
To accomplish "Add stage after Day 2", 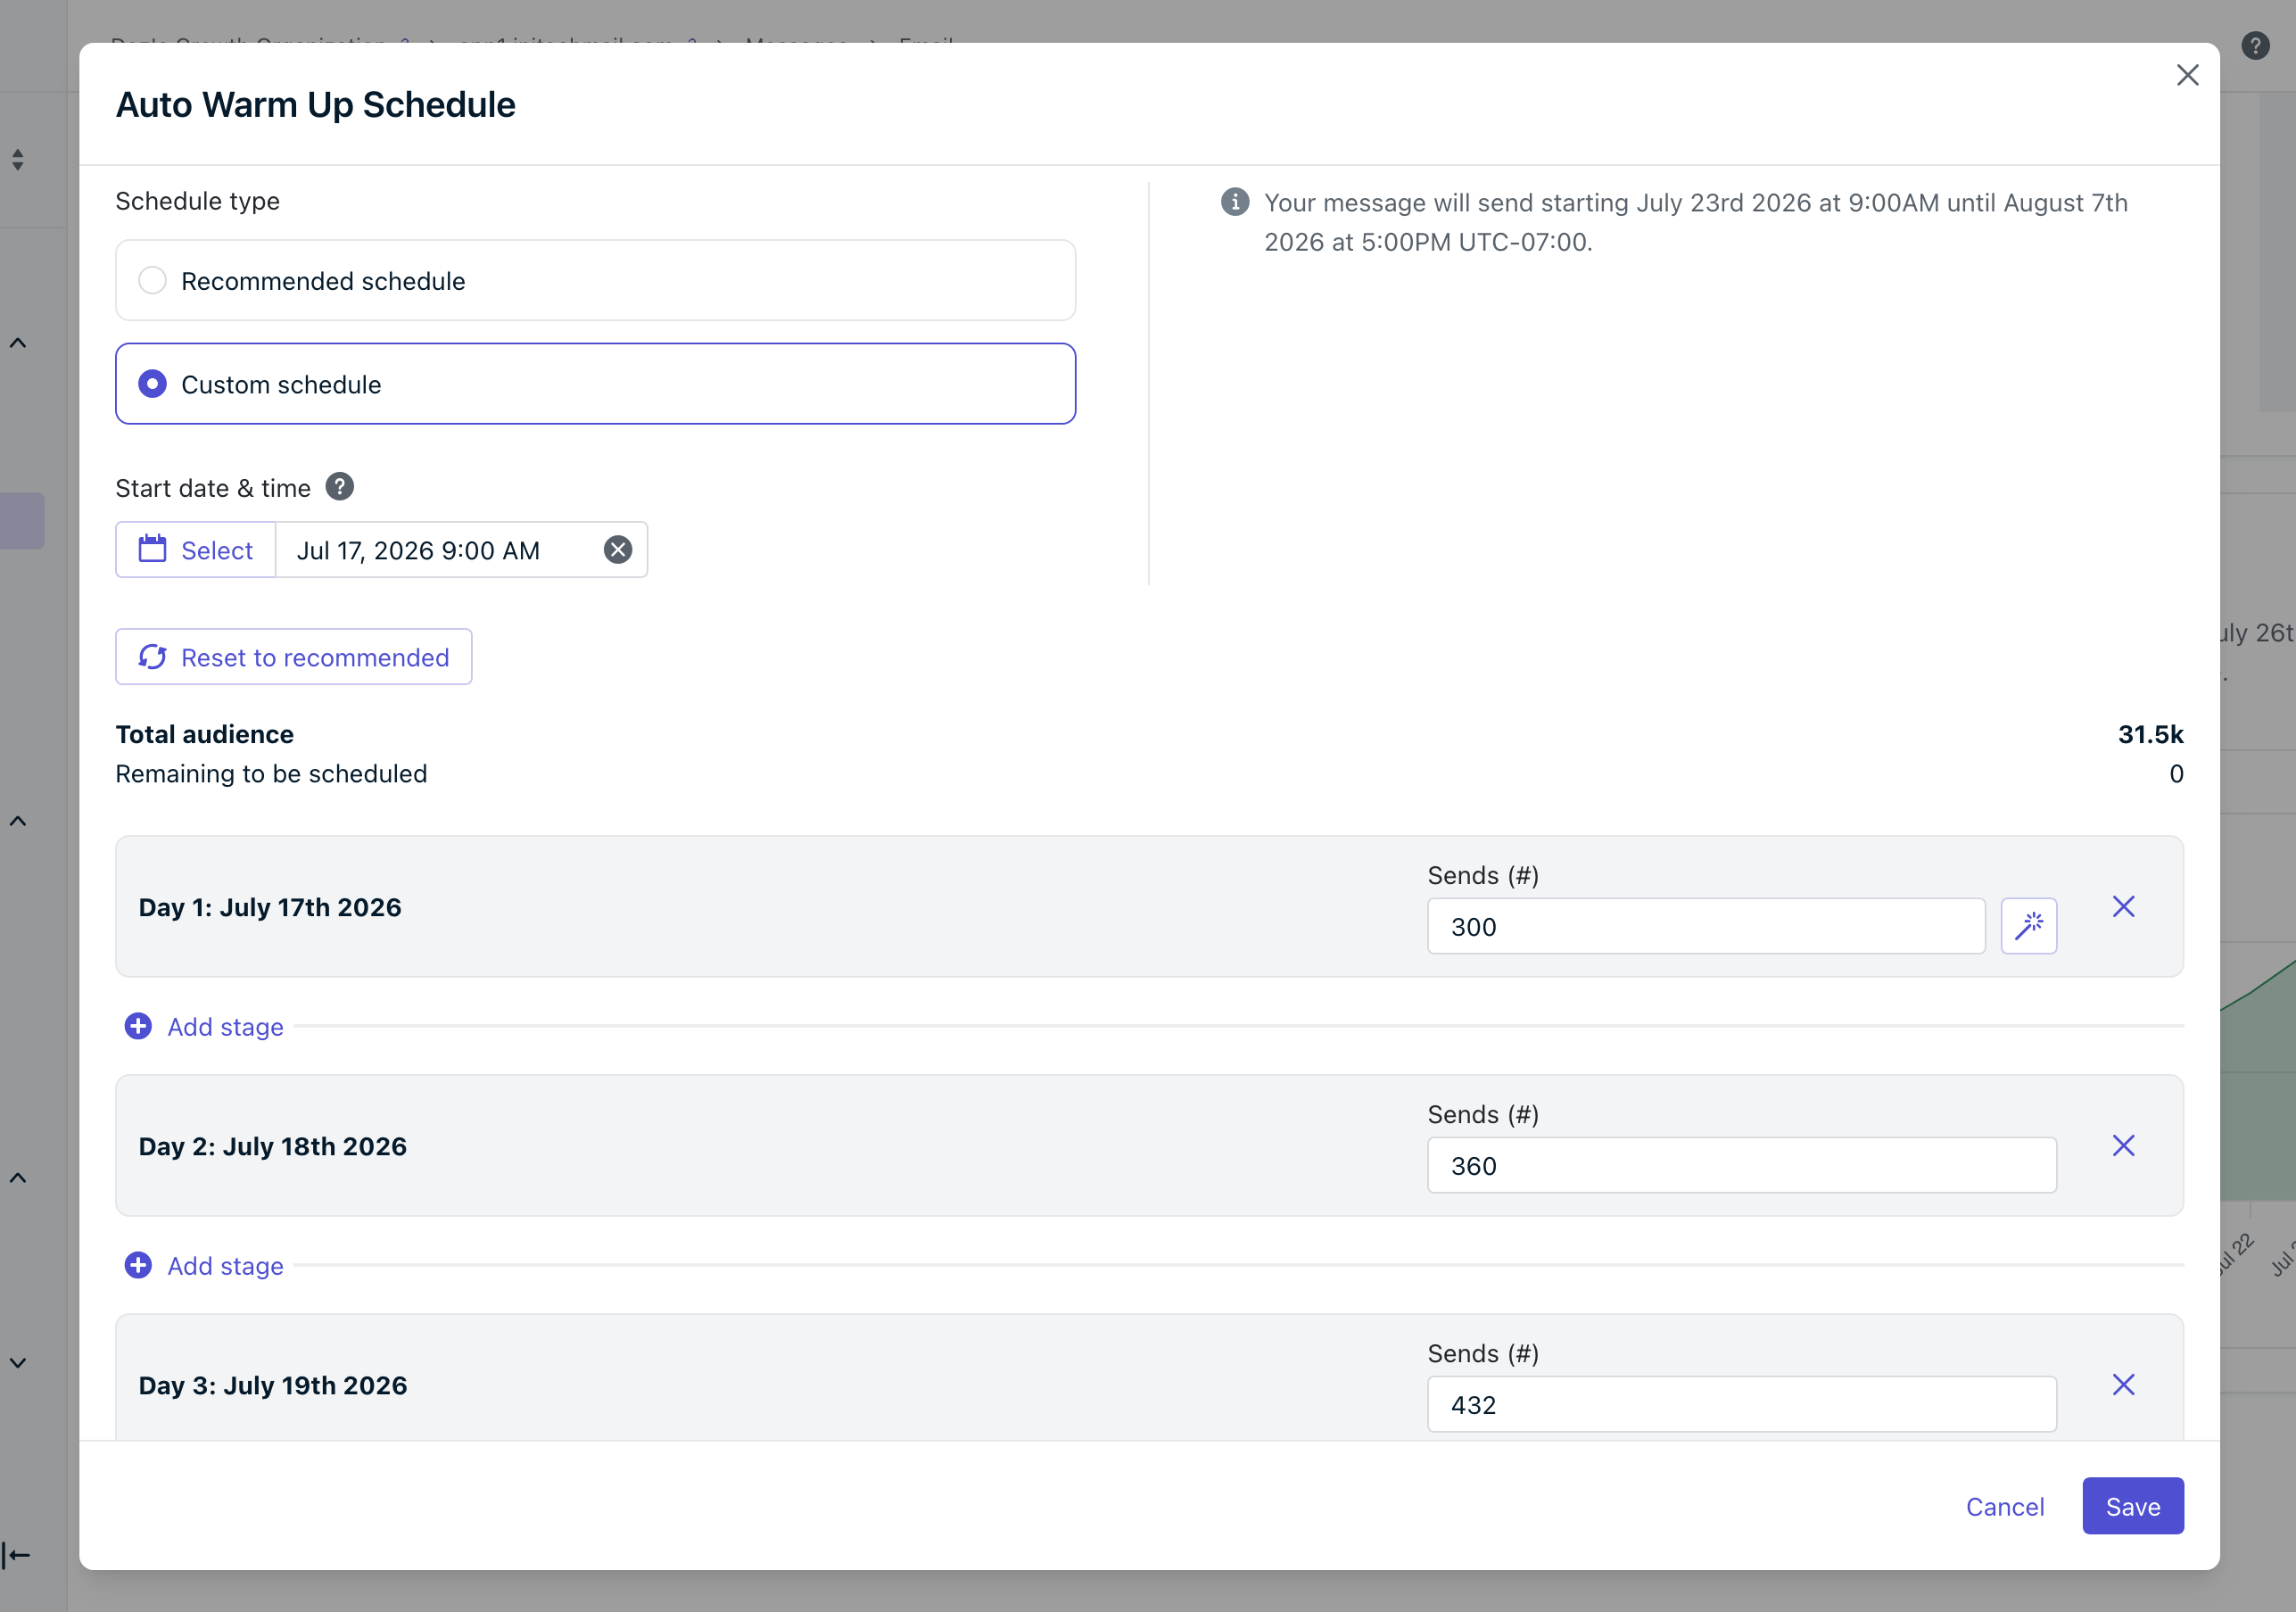I will pyautogui.click(x=204, y=1265).
